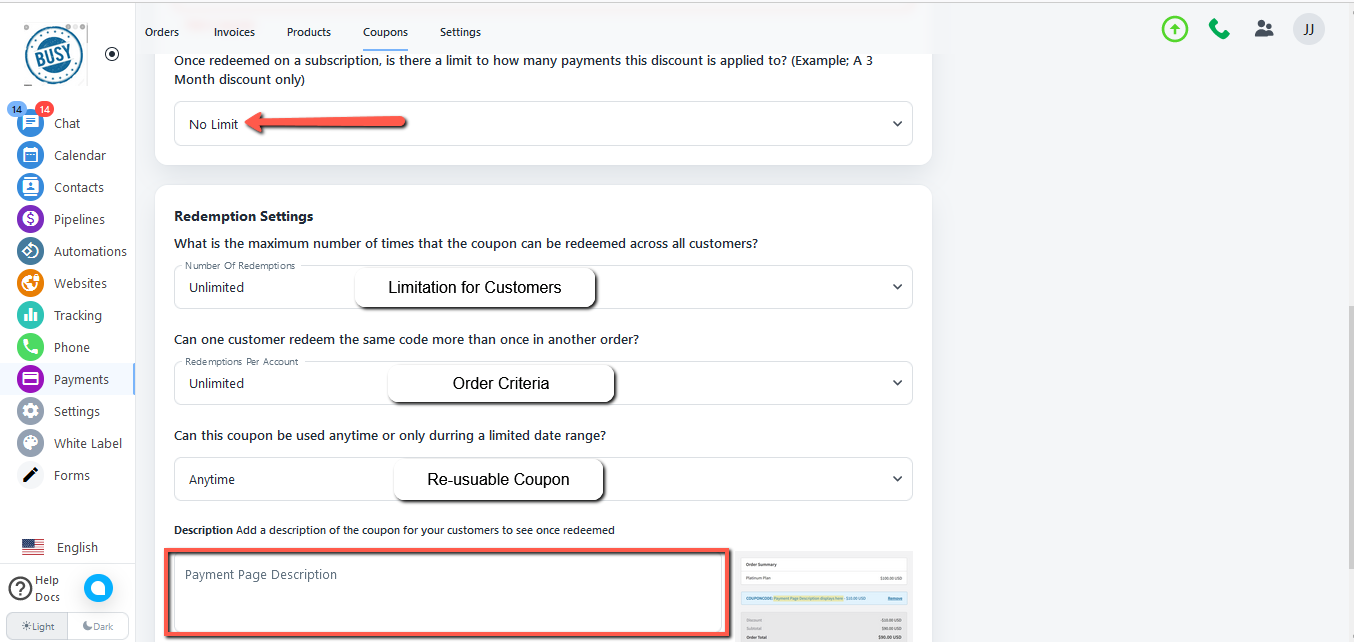The height and width of the screenshot is (642, 1354).
Task: Switch to Dark theme
Action: pos(98,626)
